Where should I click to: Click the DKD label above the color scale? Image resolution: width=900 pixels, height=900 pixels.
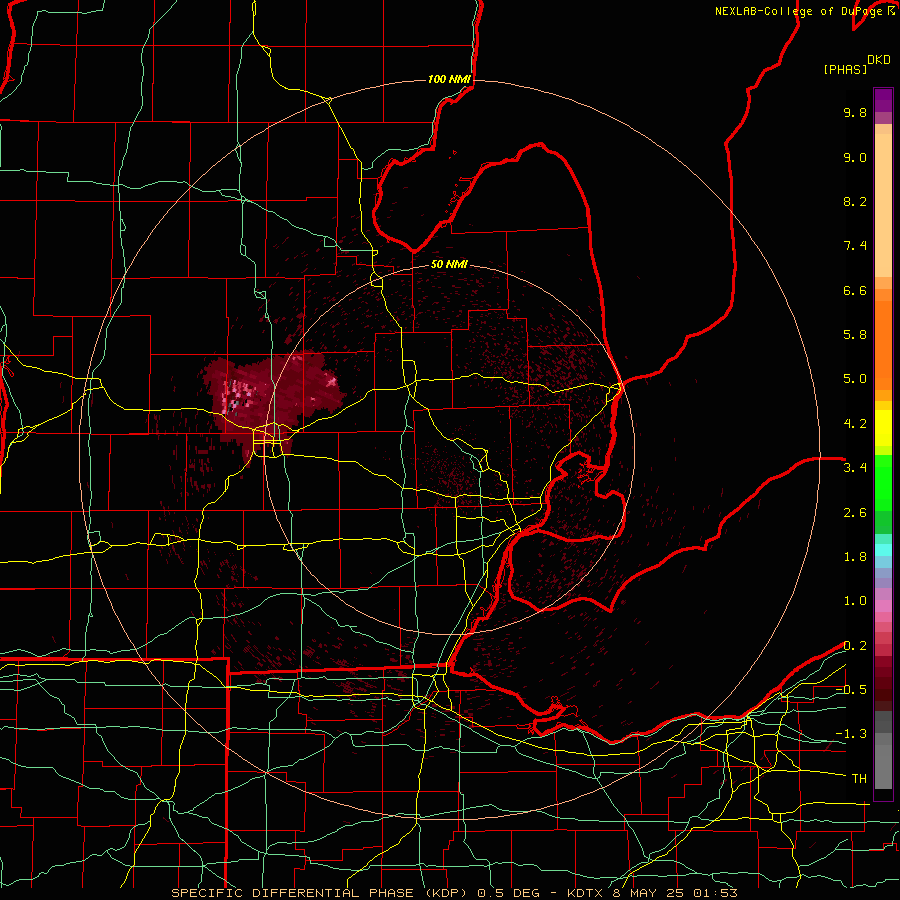[x=879, y=59]
